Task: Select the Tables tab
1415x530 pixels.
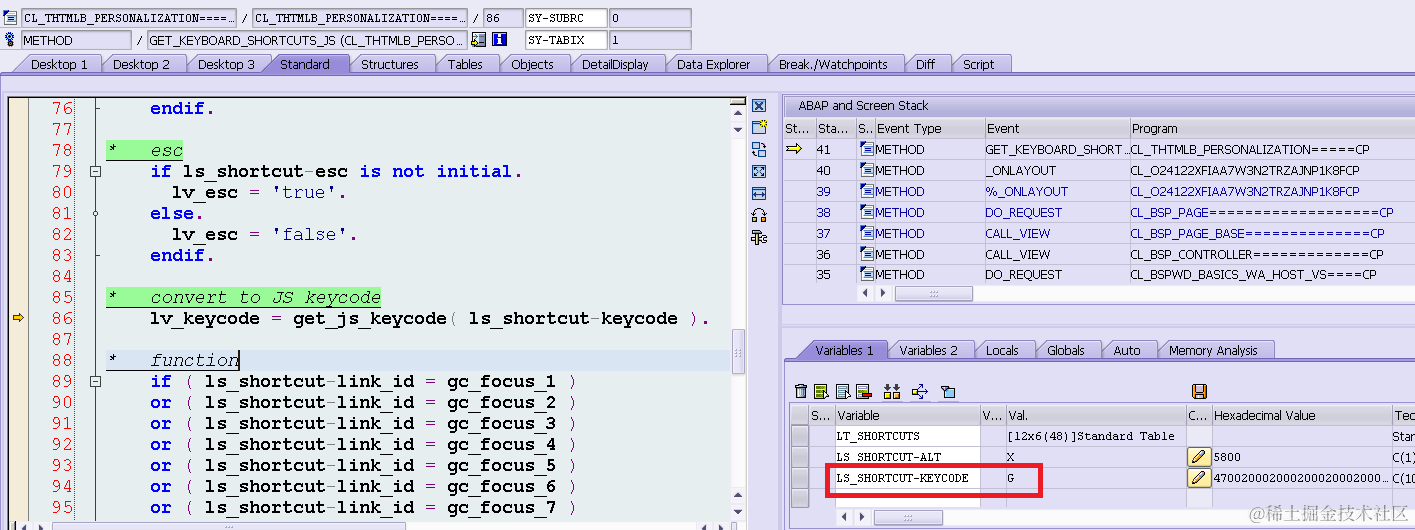Action: coord(465,64)
